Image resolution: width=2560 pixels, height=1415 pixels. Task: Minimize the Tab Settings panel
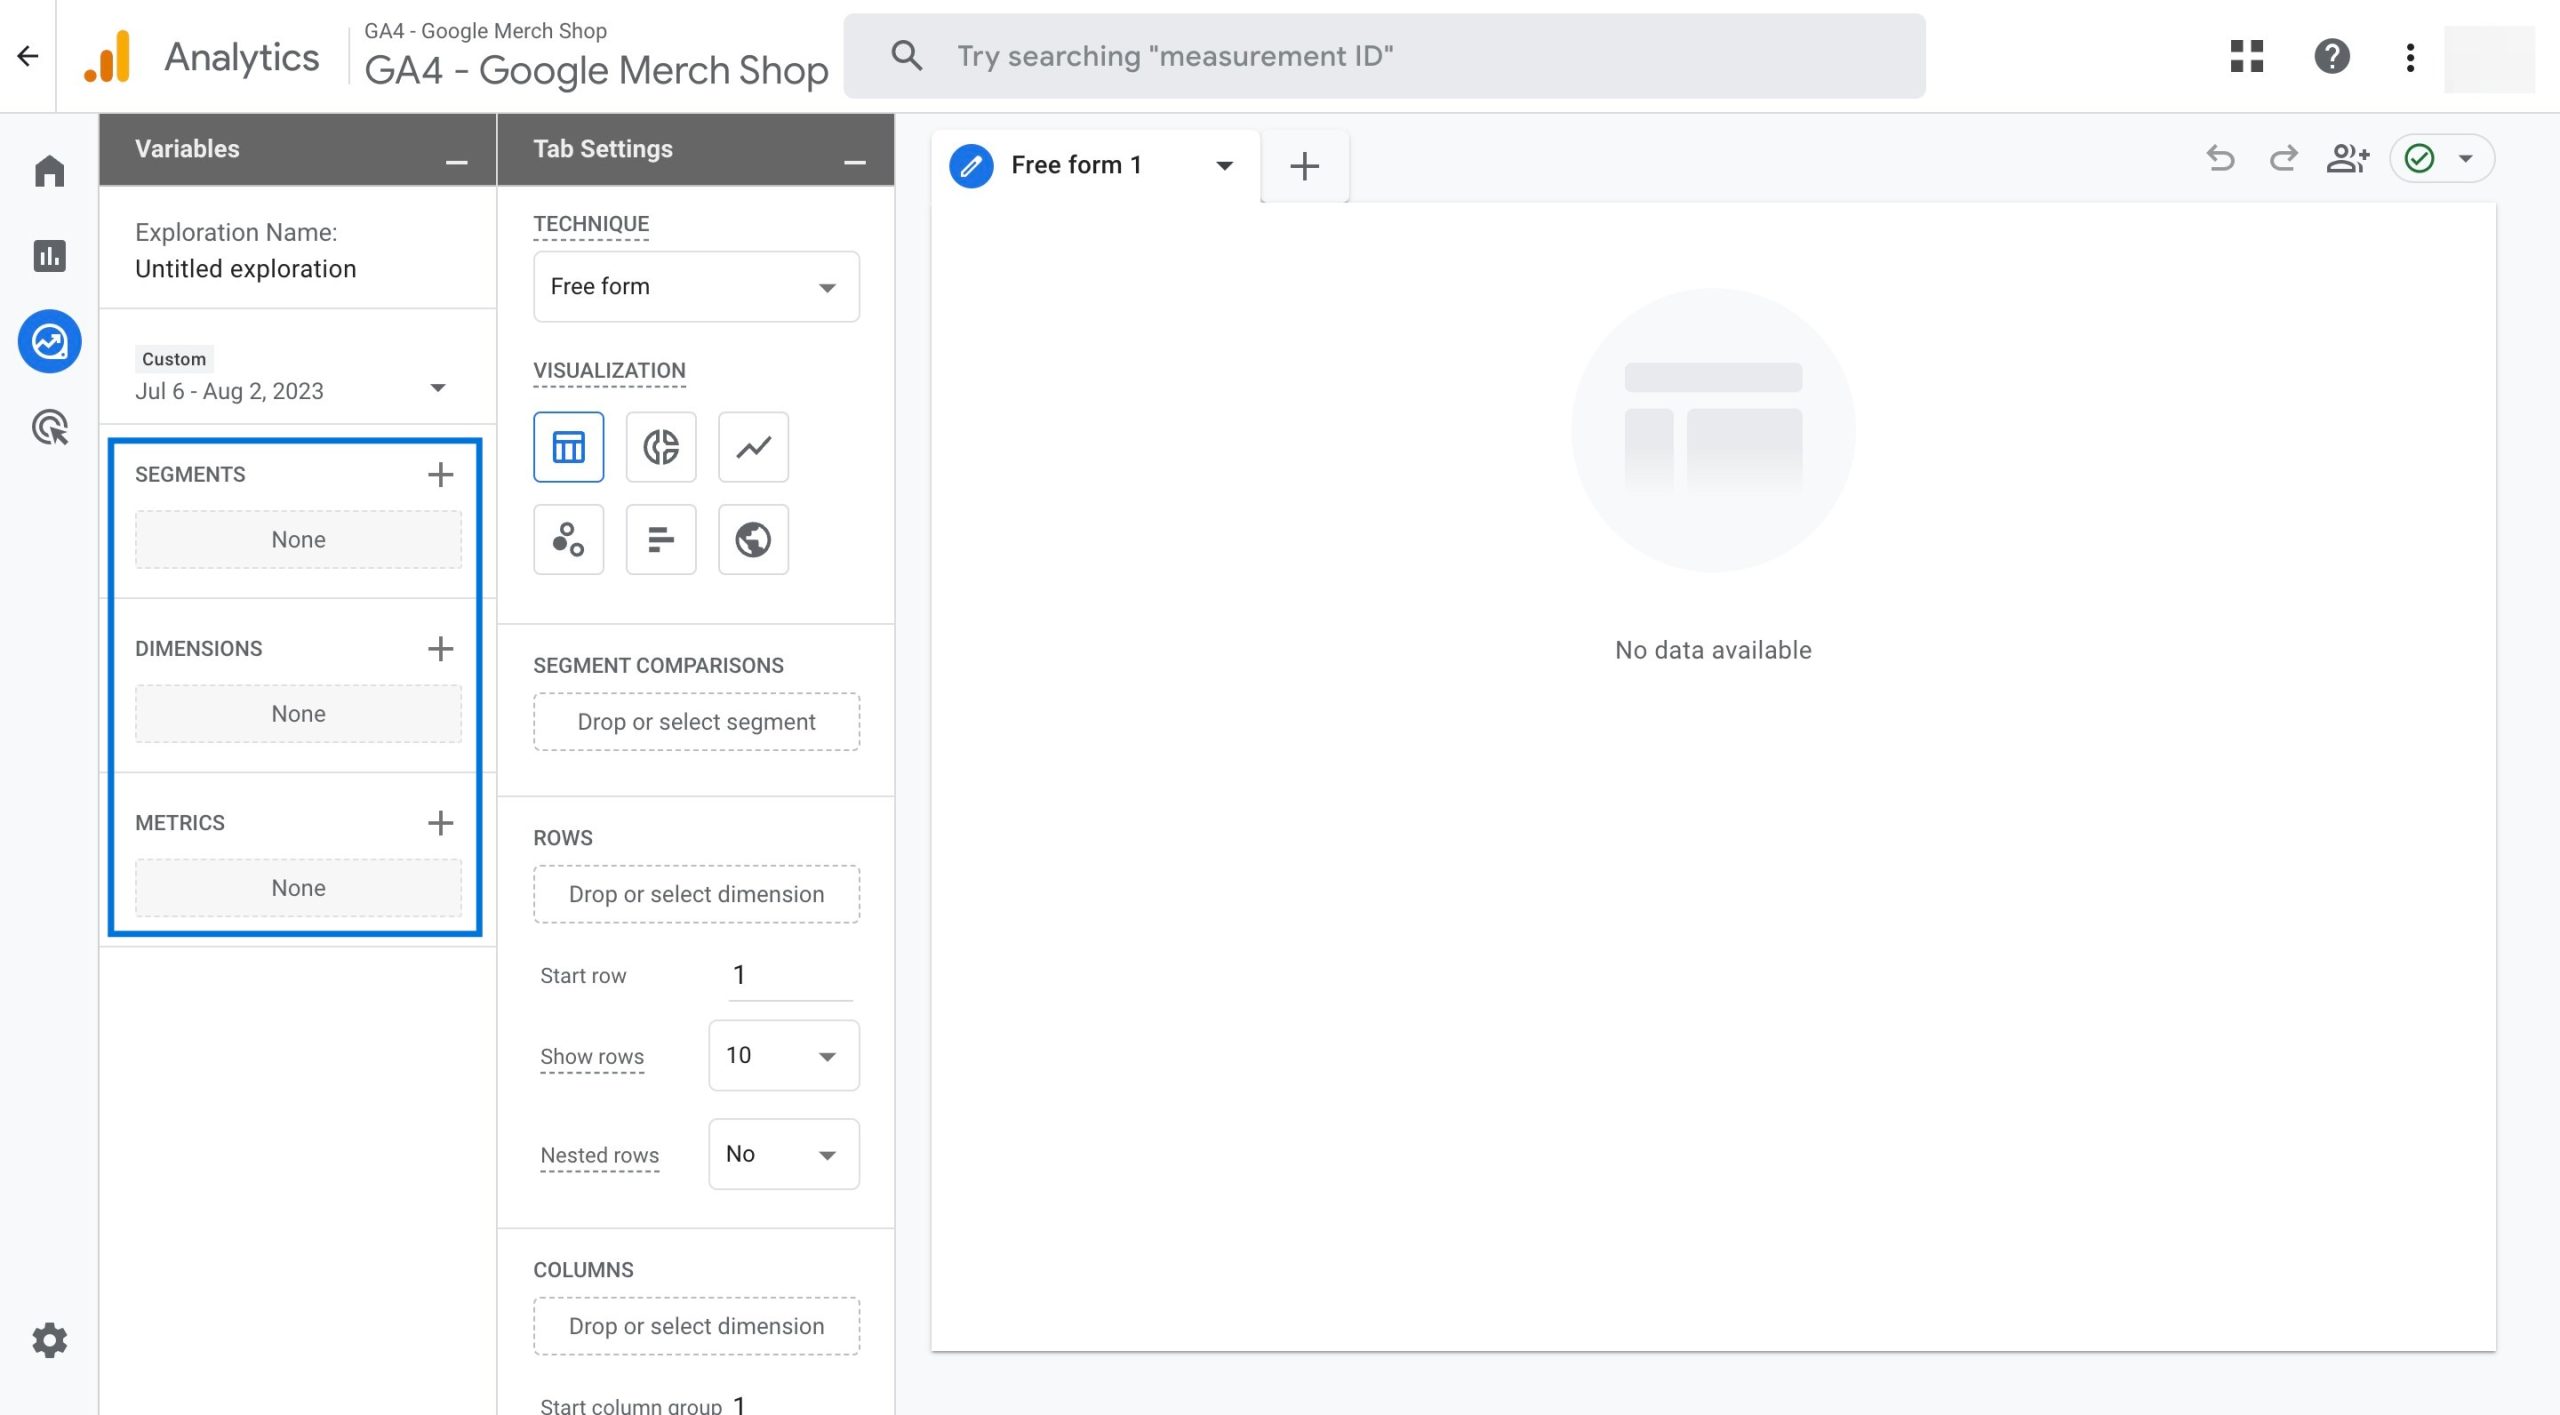854,161
